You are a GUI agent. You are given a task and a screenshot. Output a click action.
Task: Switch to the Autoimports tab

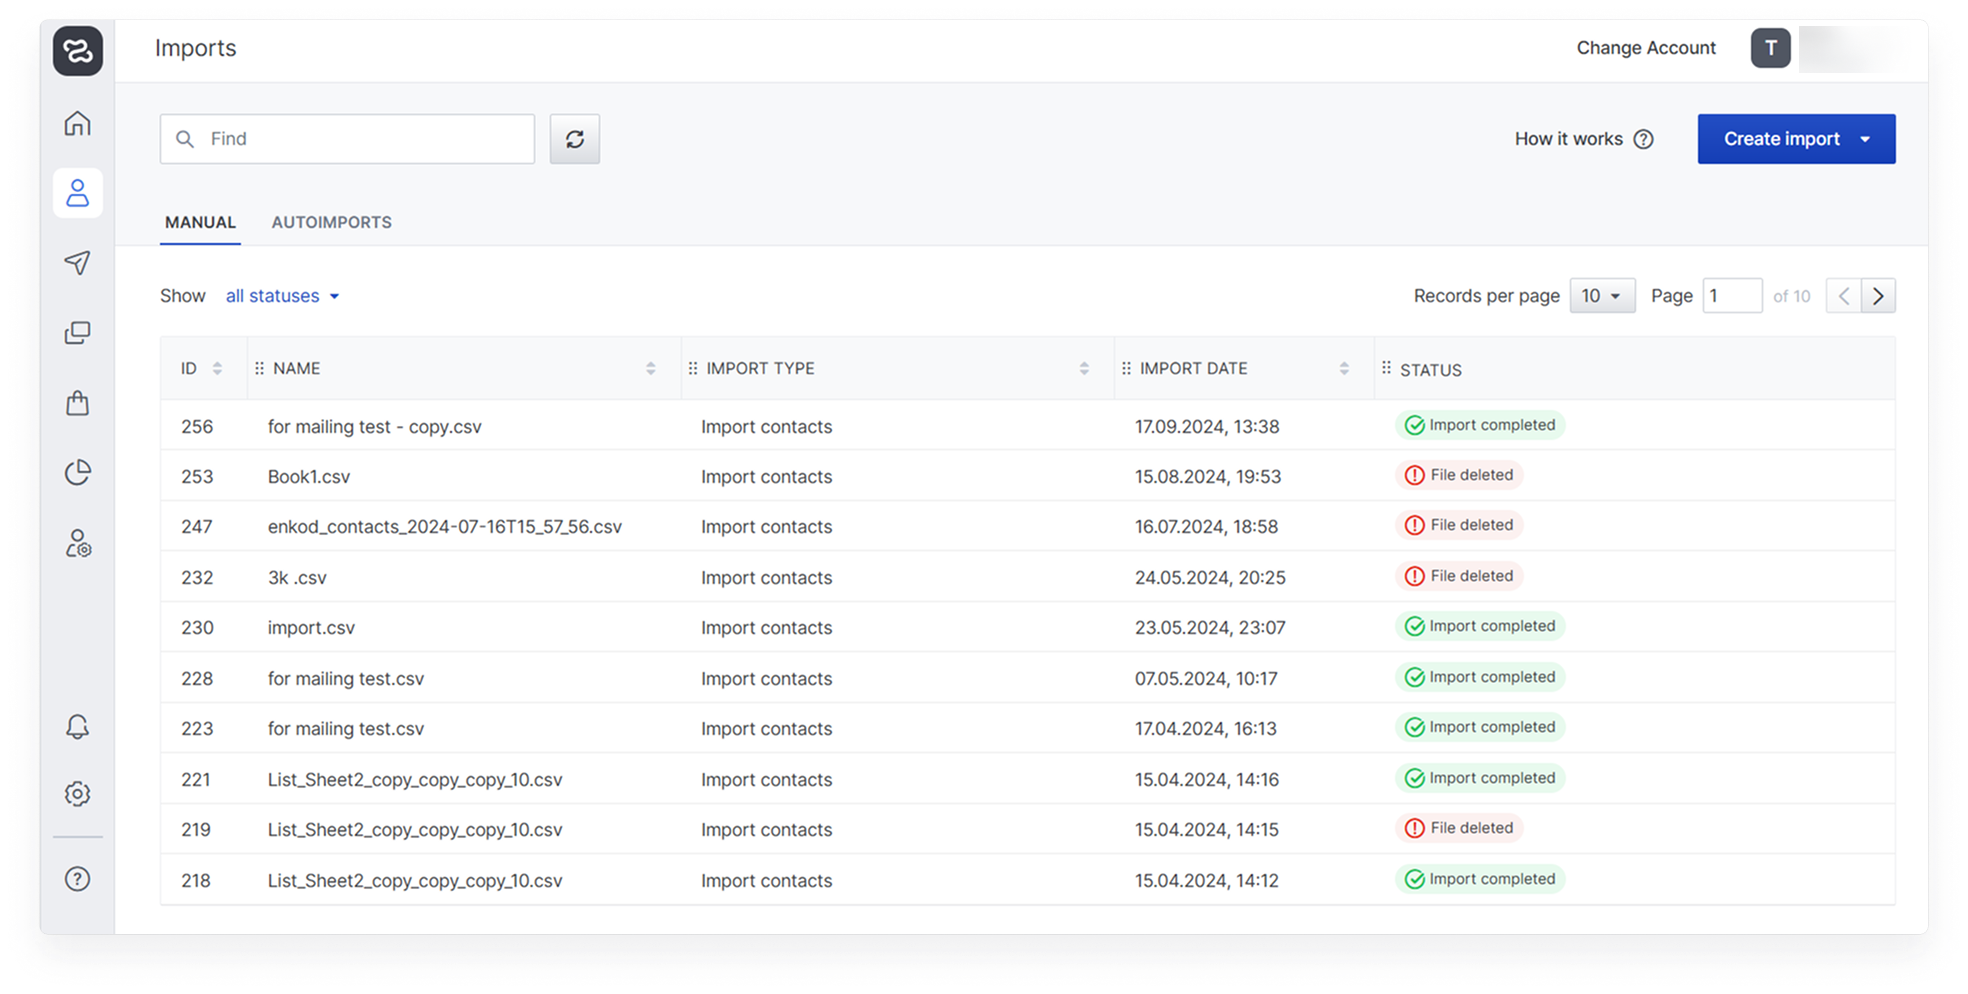pos(331,222)
